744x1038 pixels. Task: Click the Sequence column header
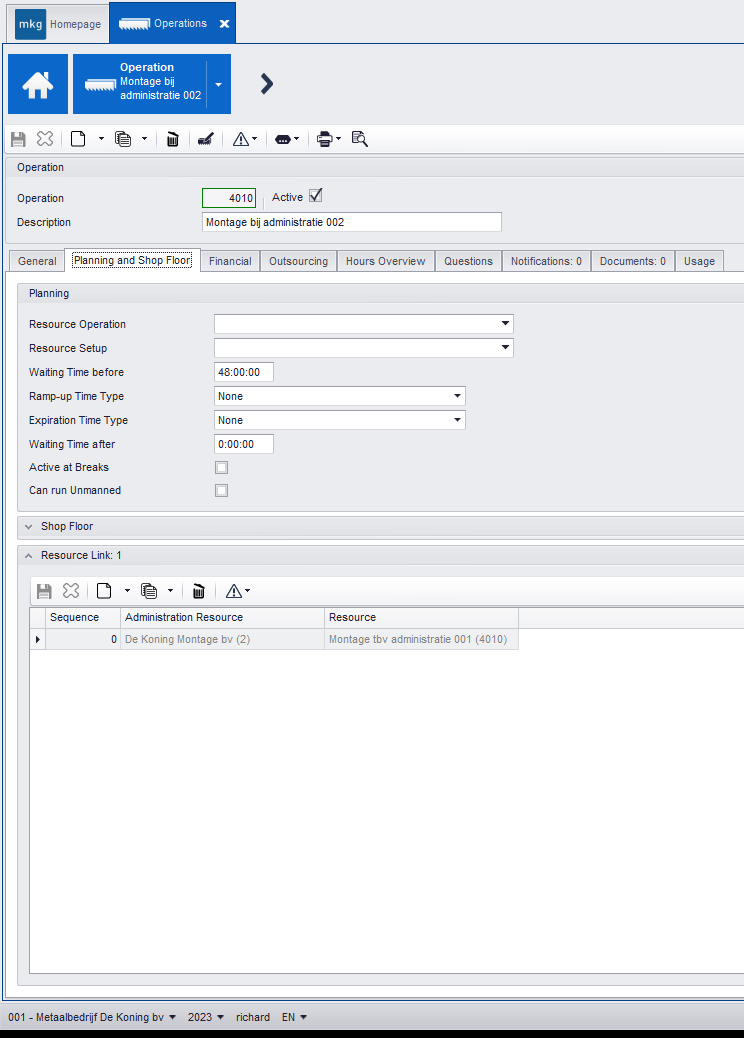(x=83, y=618)
